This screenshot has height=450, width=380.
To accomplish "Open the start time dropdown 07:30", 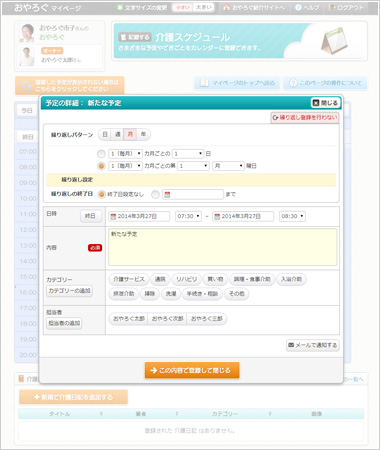I will (x=188, y=216).
